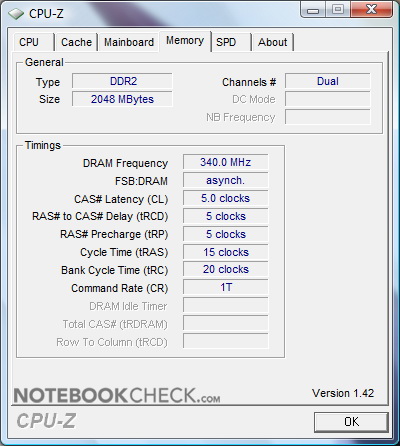Image resolution: width=400 pixels, height=446 pixels.
Task: Click the Memory tab
Action: 185,41
